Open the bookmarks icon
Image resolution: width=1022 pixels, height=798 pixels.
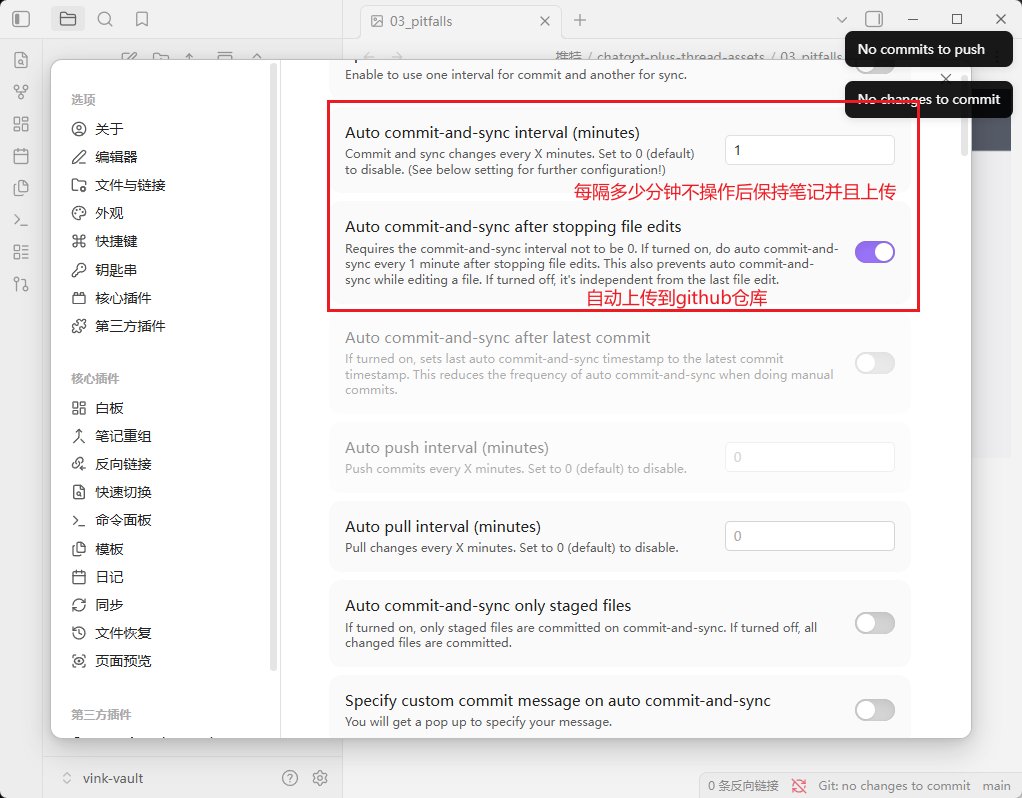coord(141,19)
